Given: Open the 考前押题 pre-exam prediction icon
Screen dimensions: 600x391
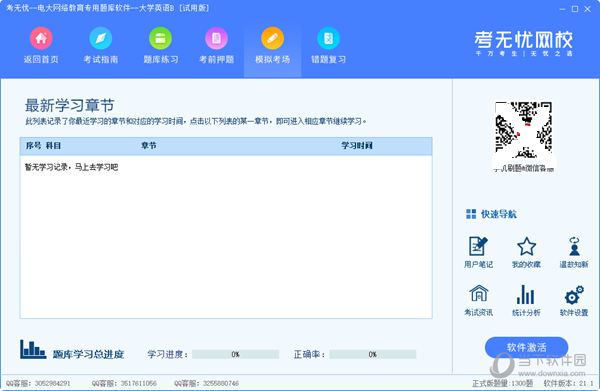Looking at the screenshot, I should [x=217, y=38].
